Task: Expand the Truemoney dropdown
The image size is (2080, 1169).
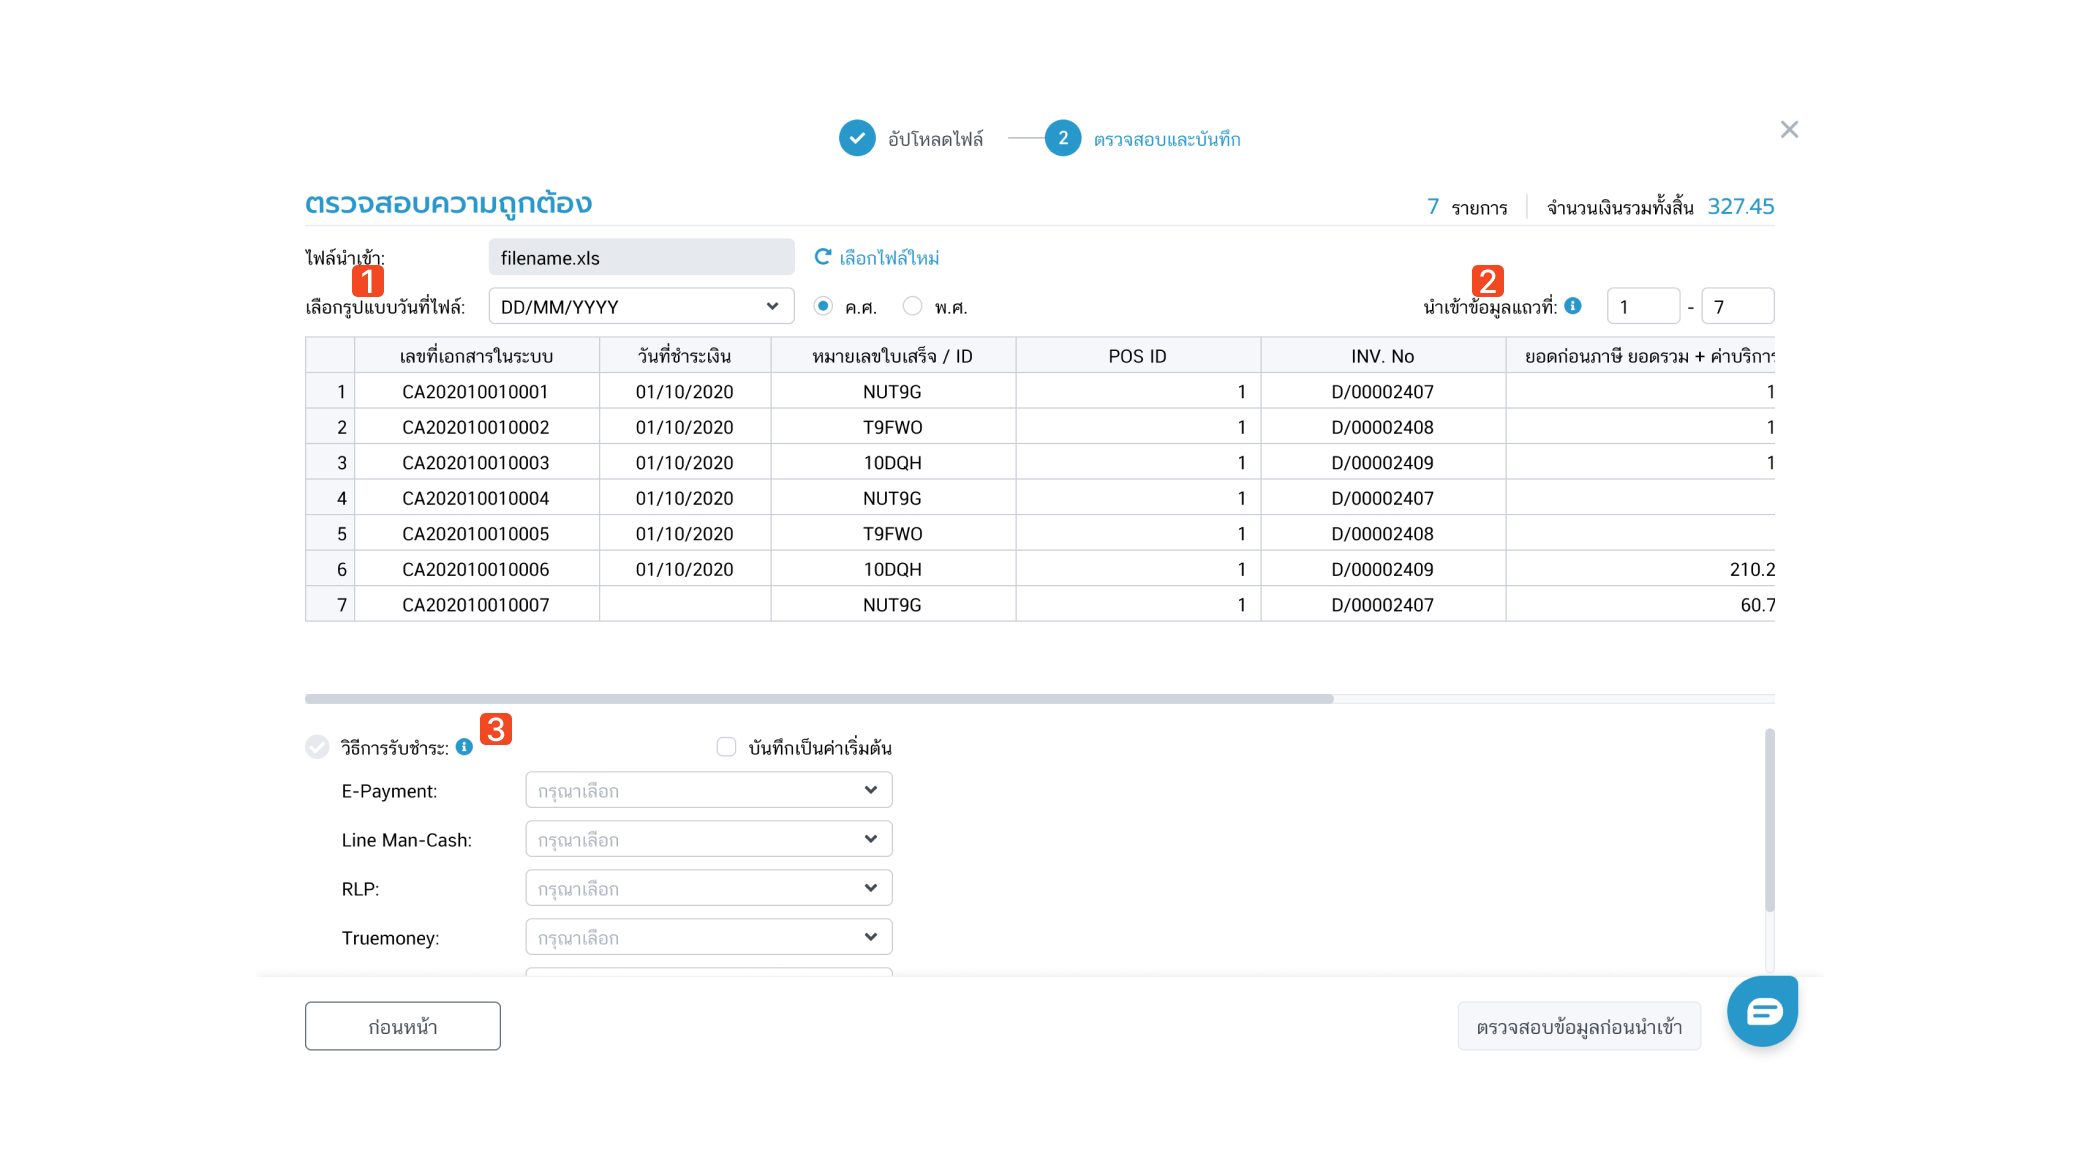Action: pos(708,937)
